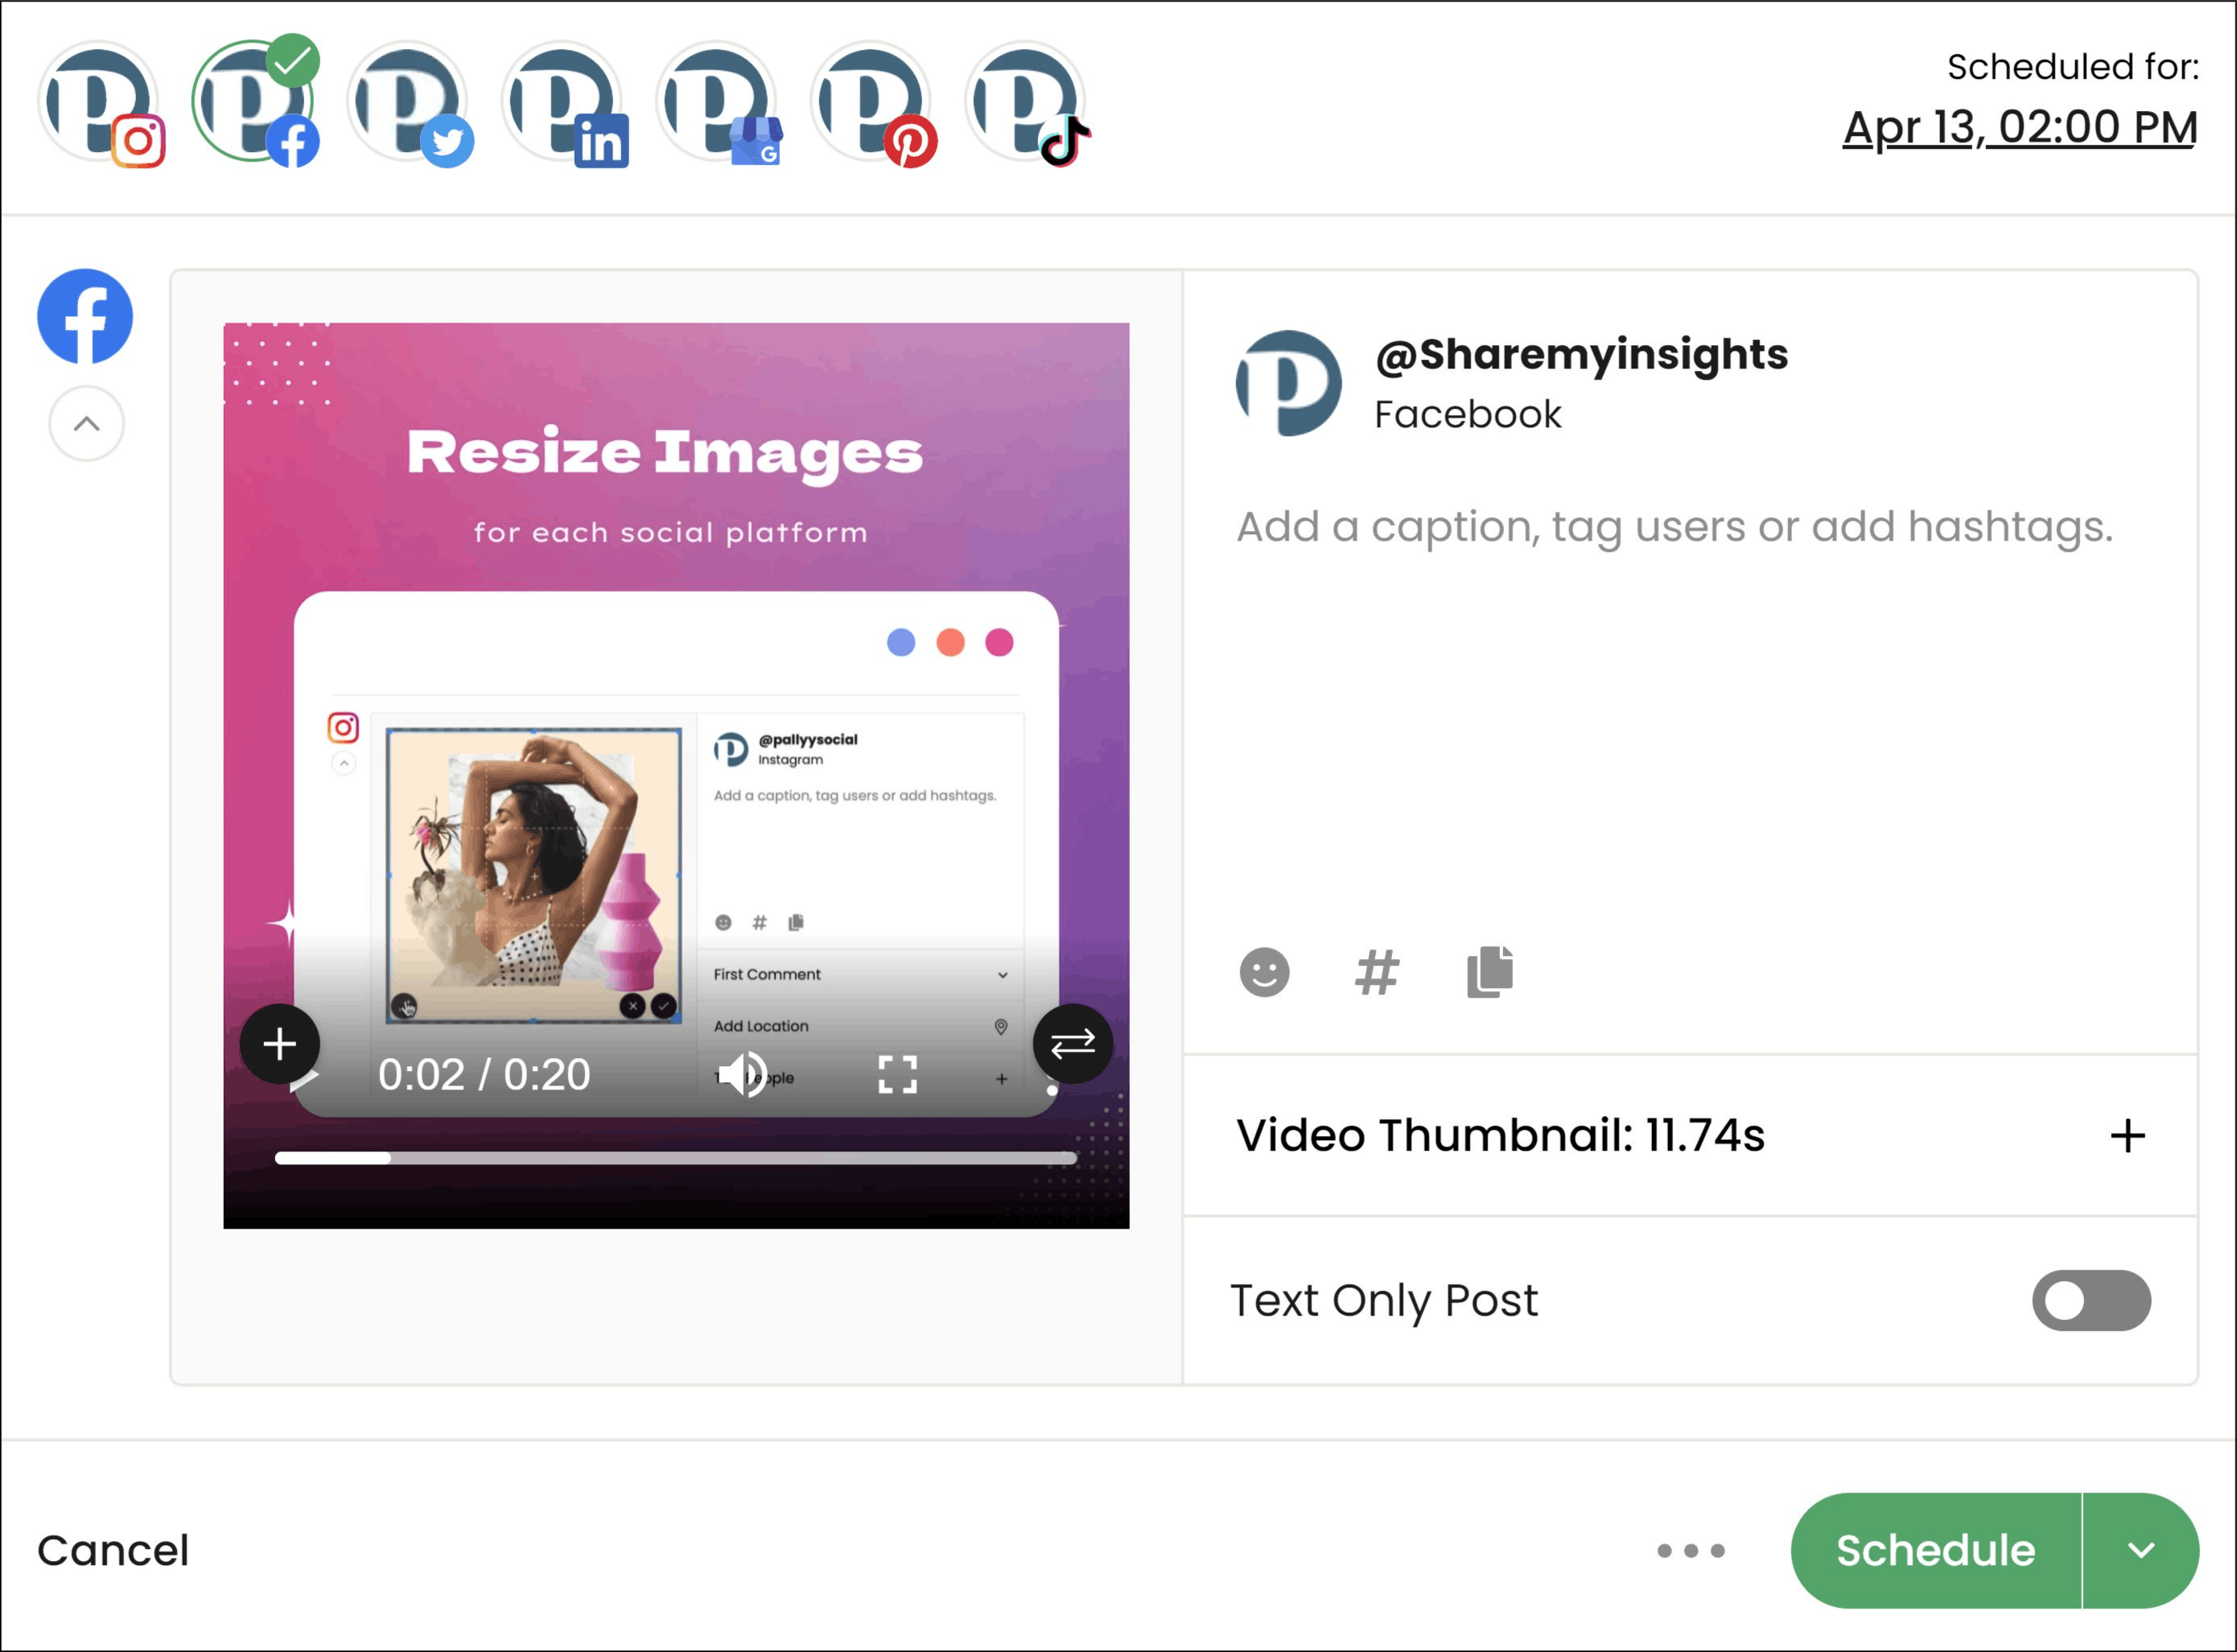Open the three-dot more options menu
Screen dimensions: 2237x1652
pyautogui.click(x=1691, y=1551)
